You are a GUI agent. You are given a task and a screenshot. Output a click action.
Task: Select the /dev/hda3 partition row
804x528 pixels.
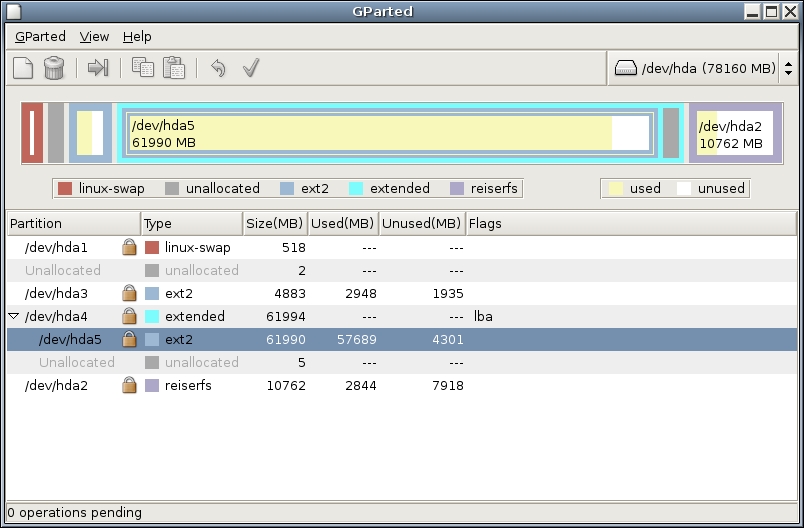pyautogui.click(x=402, y=293)
